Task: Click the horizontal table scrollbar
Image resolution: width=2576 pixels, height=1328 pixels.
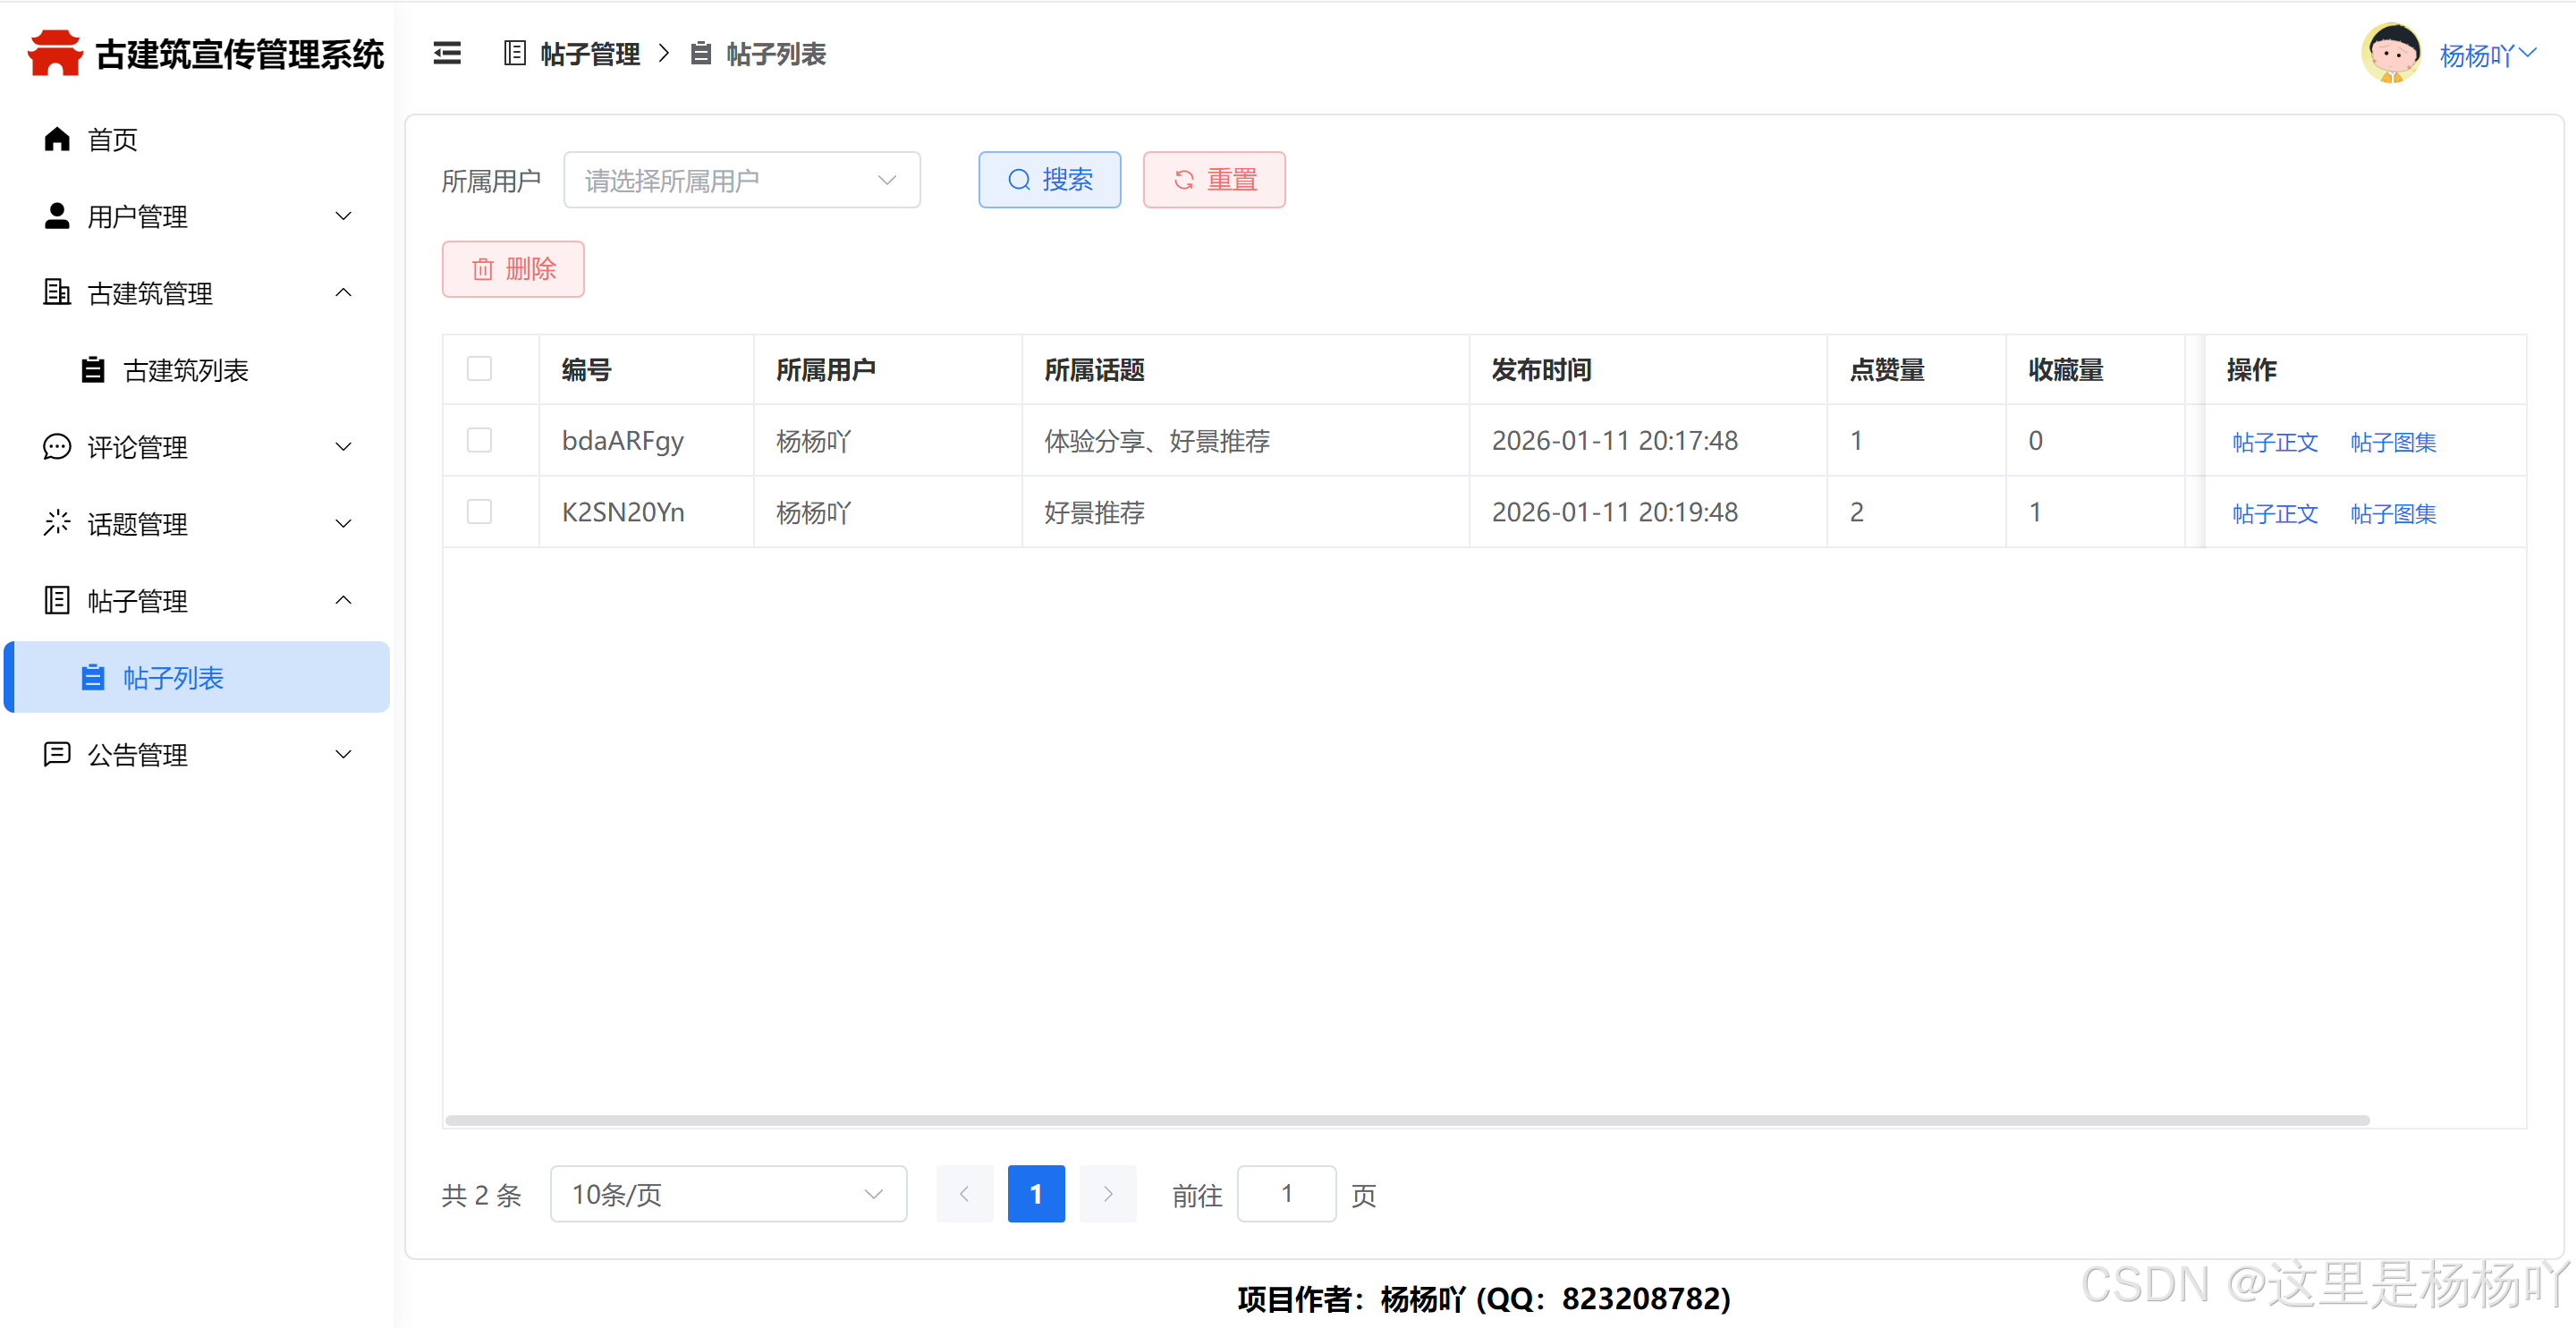Action: [x=1406, y=1120]
